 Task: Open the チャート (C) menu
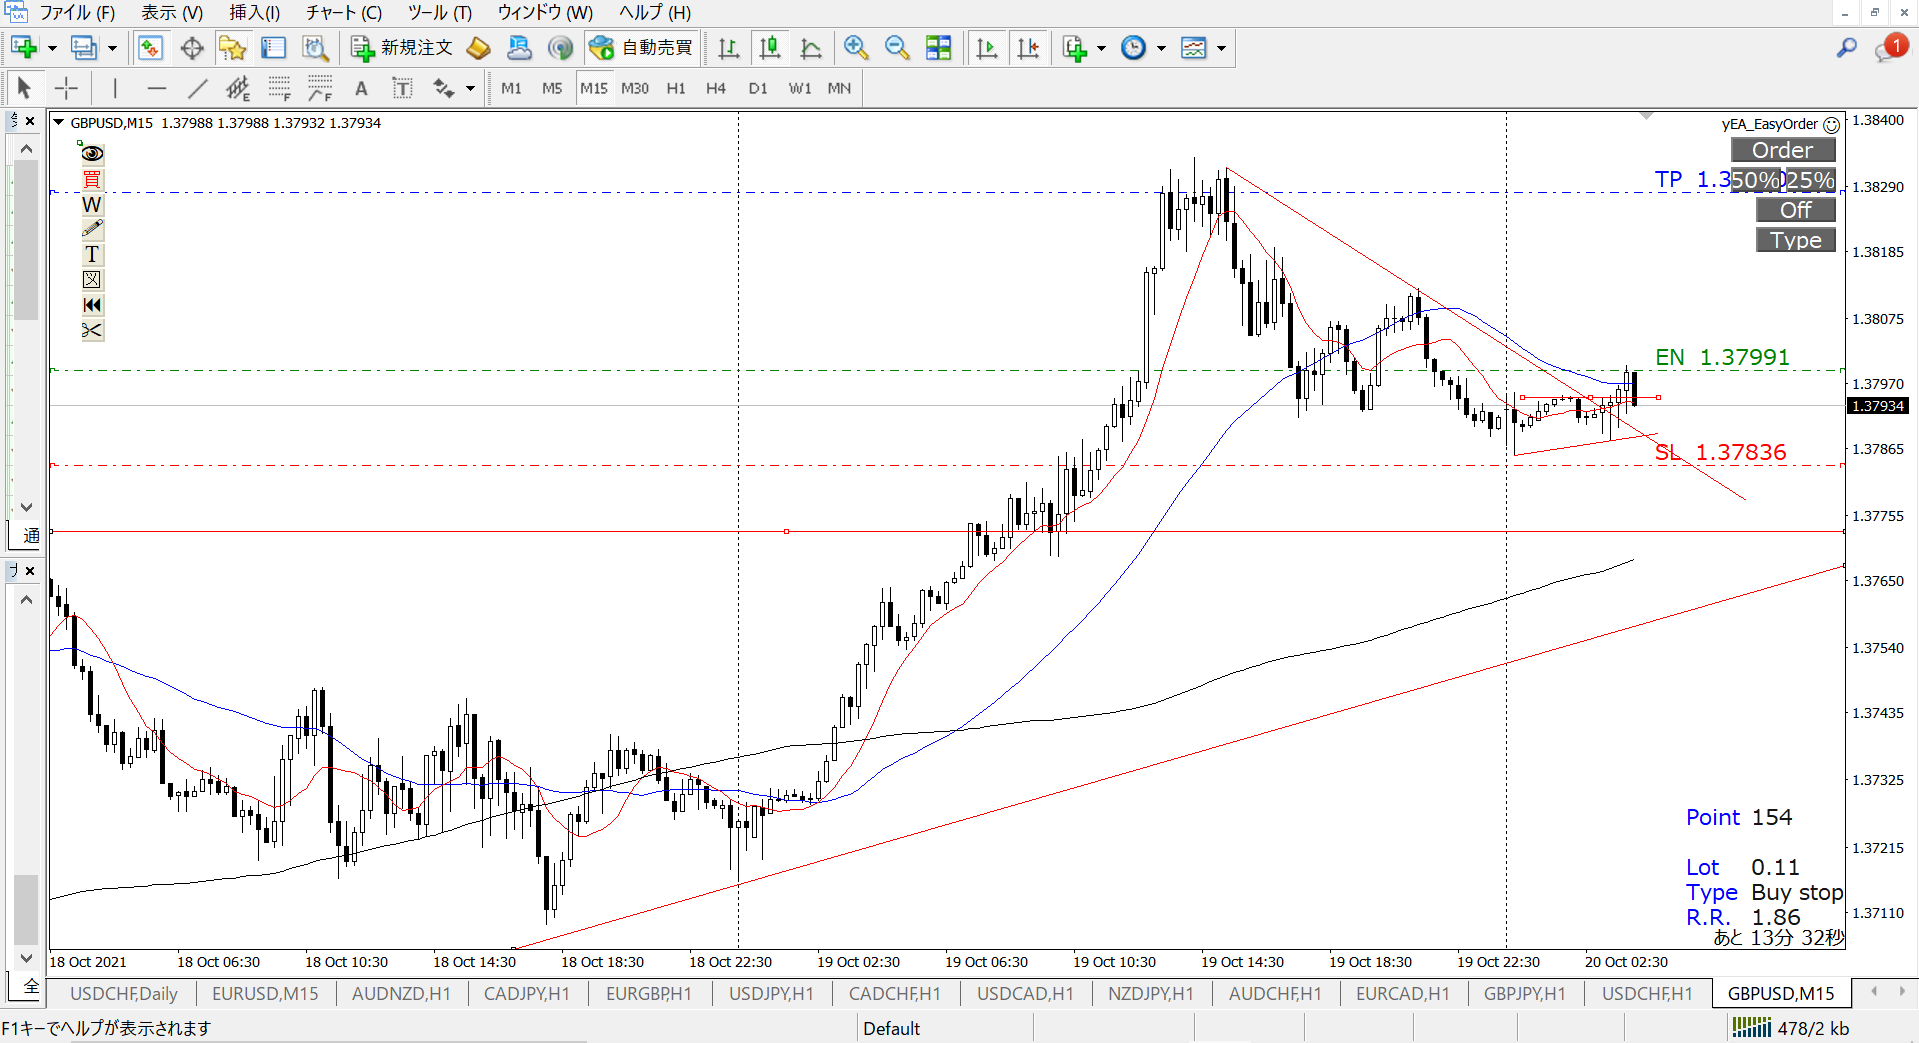(344, 13)
